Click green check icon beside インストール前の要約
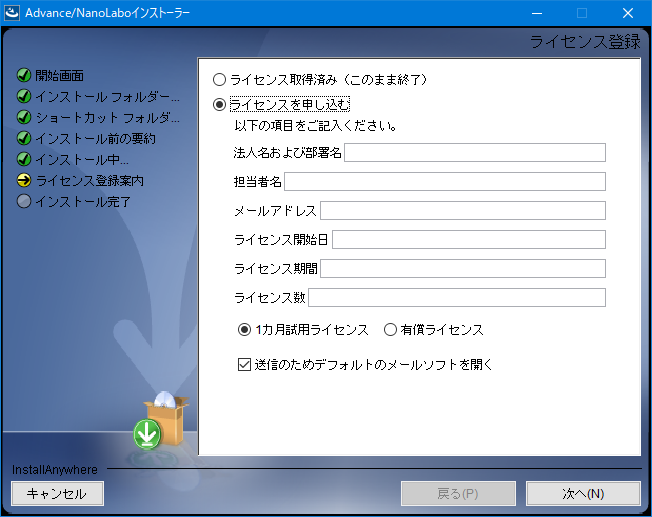The height and width of the screenshot is (517, 652). click(x=24, y=138)
